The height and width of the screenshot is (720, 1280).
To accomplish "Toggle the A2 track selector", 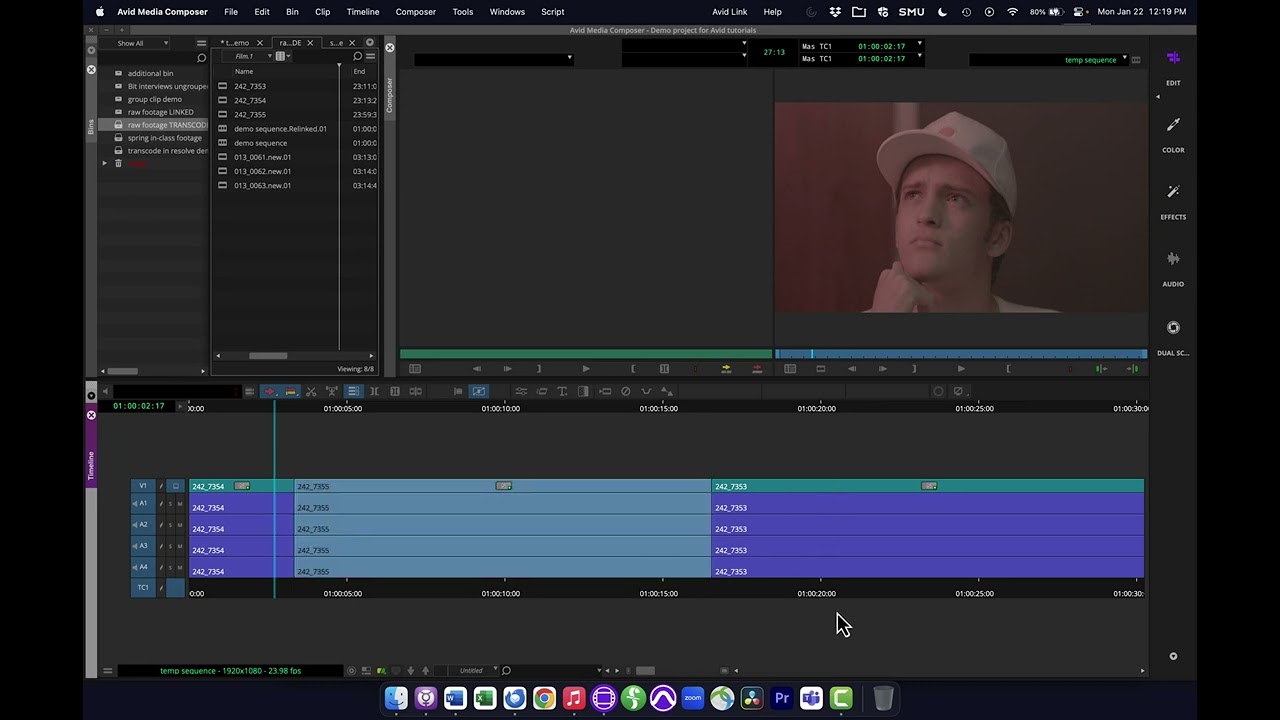I will click(143, 525).
